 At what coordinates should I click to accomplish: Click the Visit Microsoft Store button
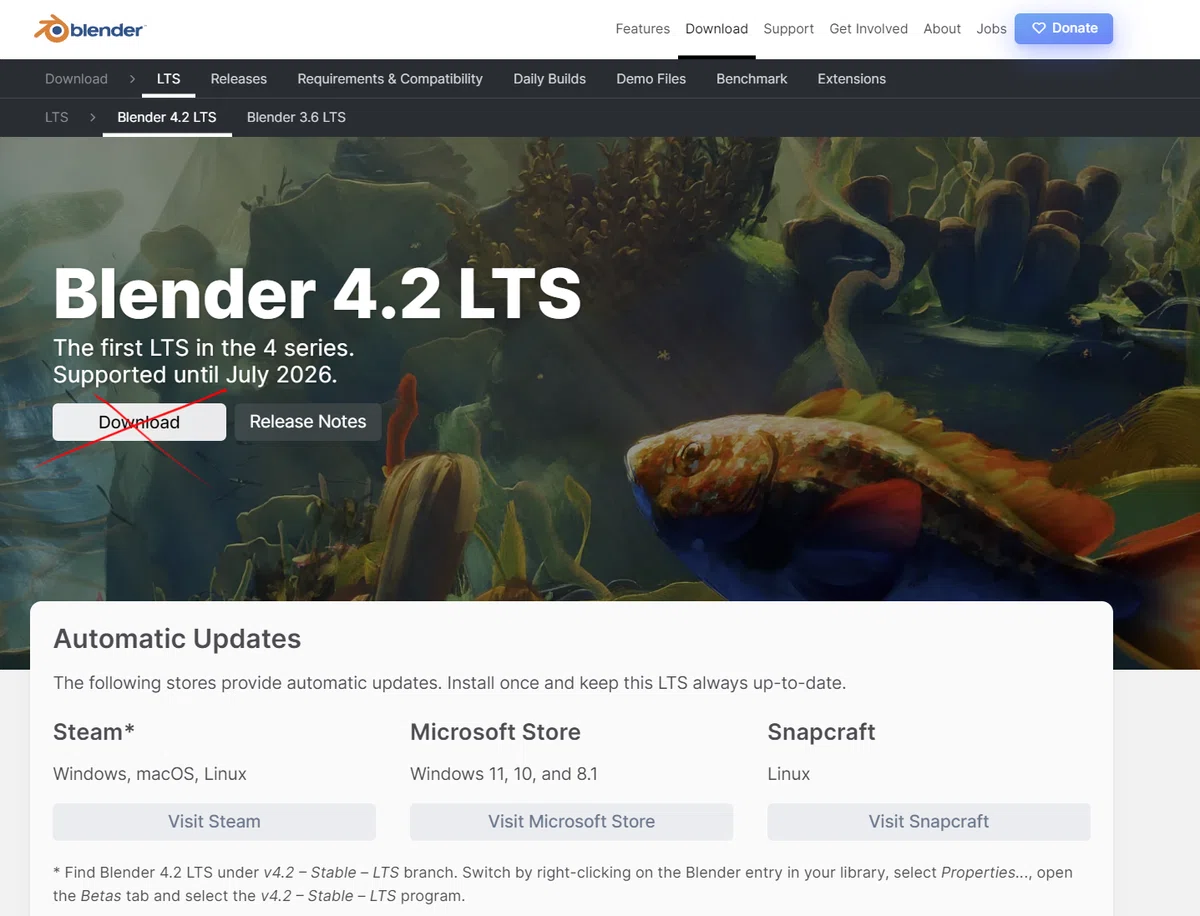point(571,822)
